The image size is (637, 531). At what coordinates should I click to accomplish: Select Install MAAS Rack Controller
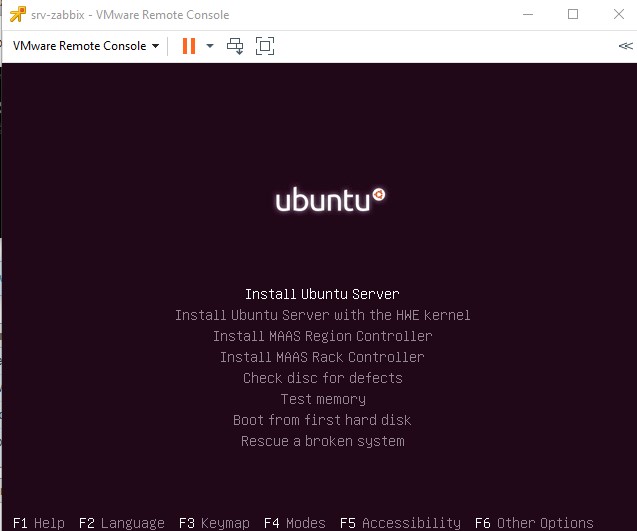pyautogui.click(x=322, y=357)
